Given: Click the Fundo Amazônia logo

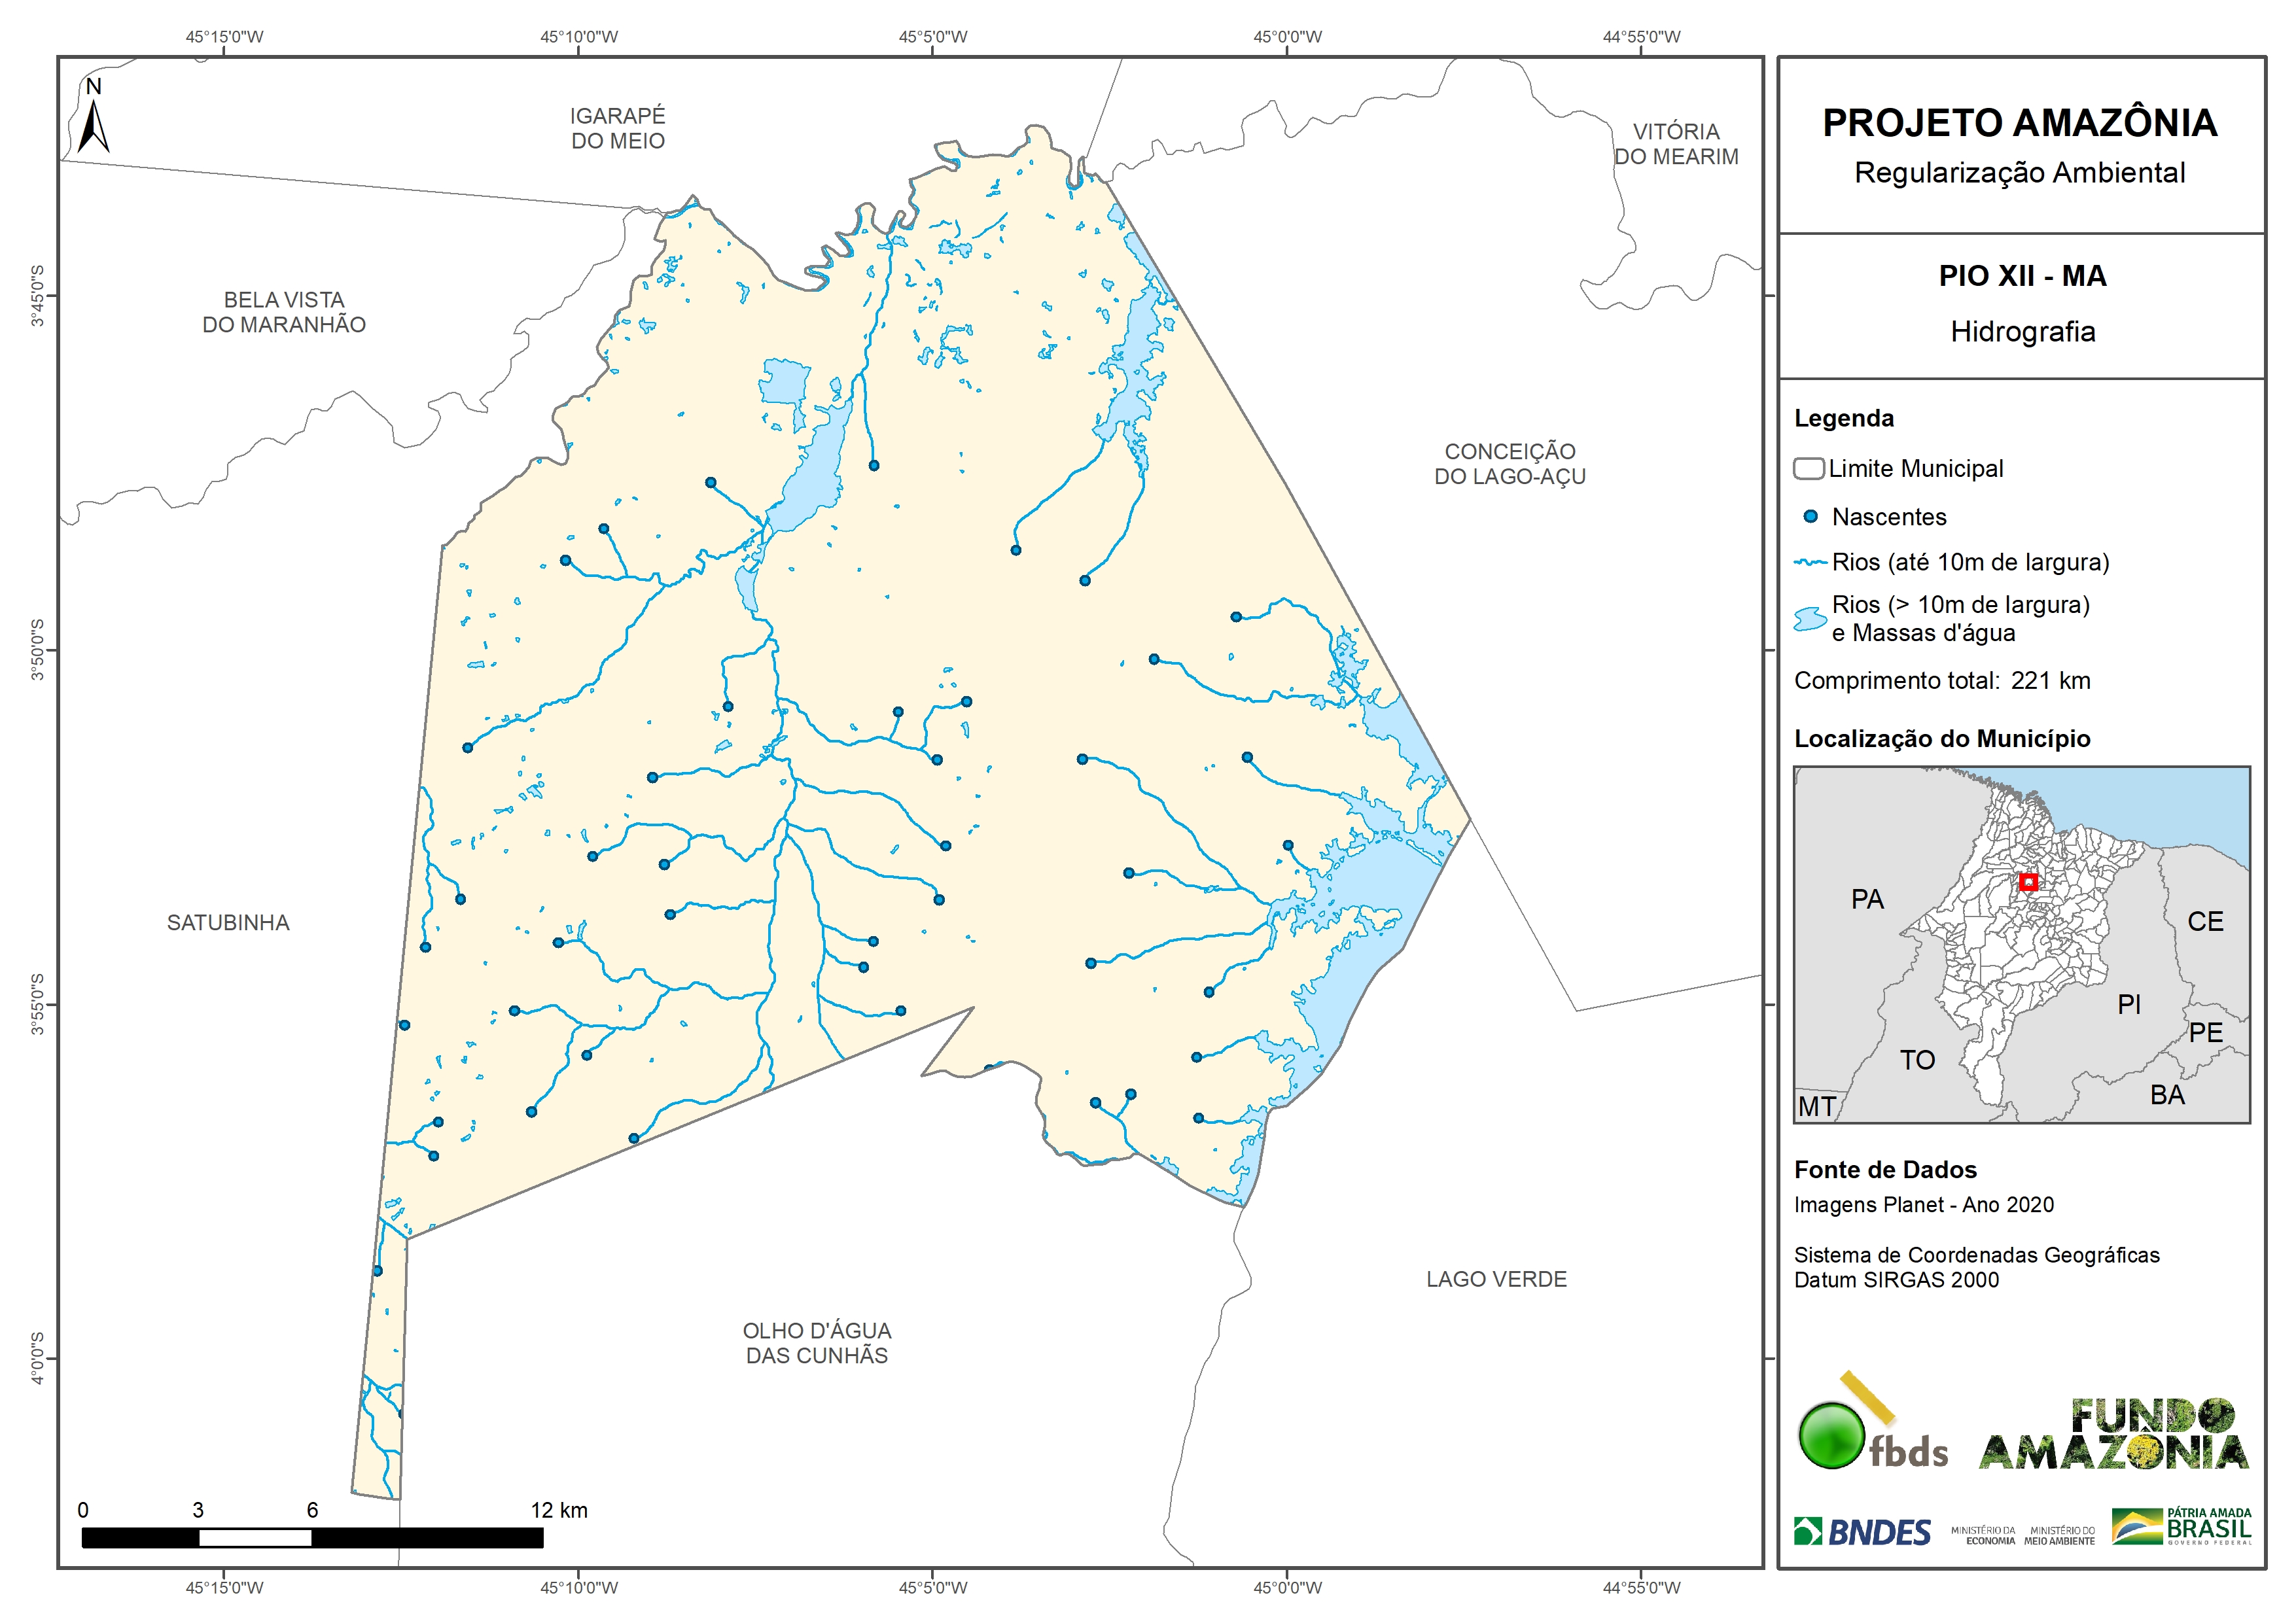Looking at the screenshot, I should pyautogui.click(x=2114, y=1435).
